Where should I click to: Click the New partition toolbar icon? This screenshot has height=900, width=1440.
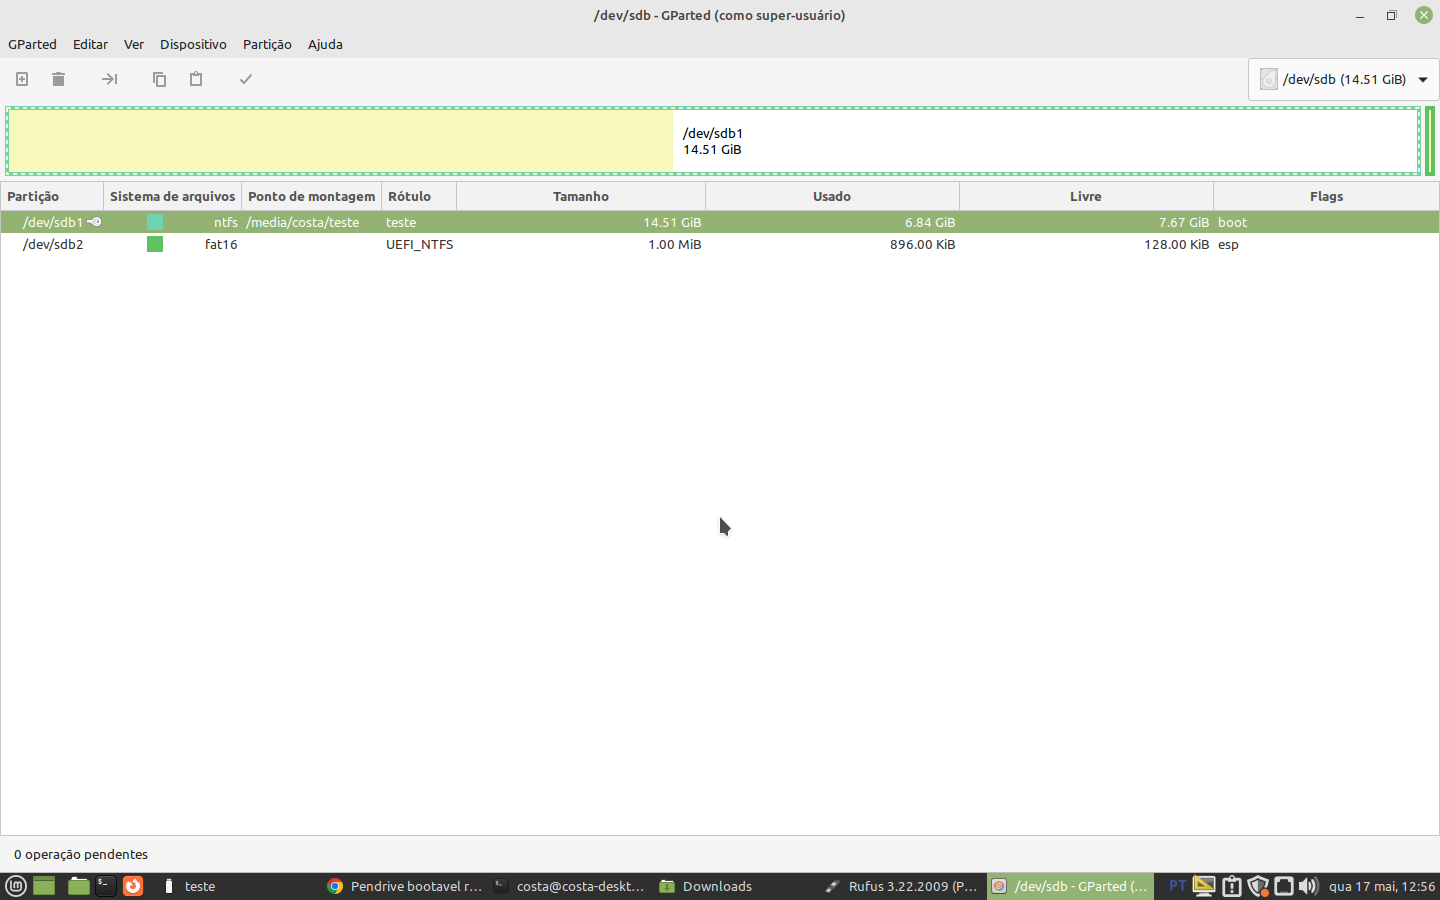(x=22, y=79)
